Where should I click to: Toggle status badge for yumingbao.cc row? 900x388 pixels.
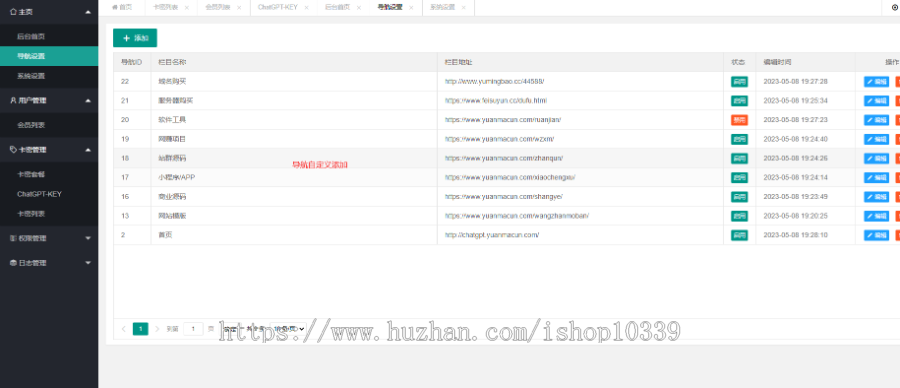(x=739, y=82)
